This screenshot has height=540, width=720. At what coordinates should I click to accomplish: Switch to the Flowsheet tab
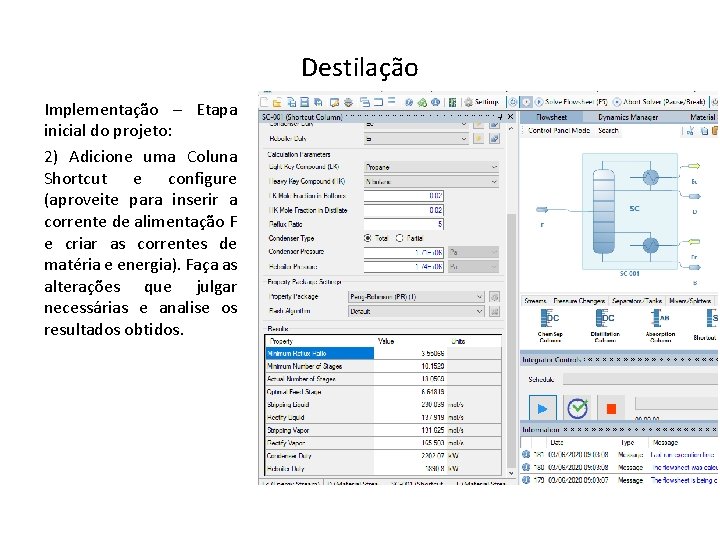[x=551, y=118]
